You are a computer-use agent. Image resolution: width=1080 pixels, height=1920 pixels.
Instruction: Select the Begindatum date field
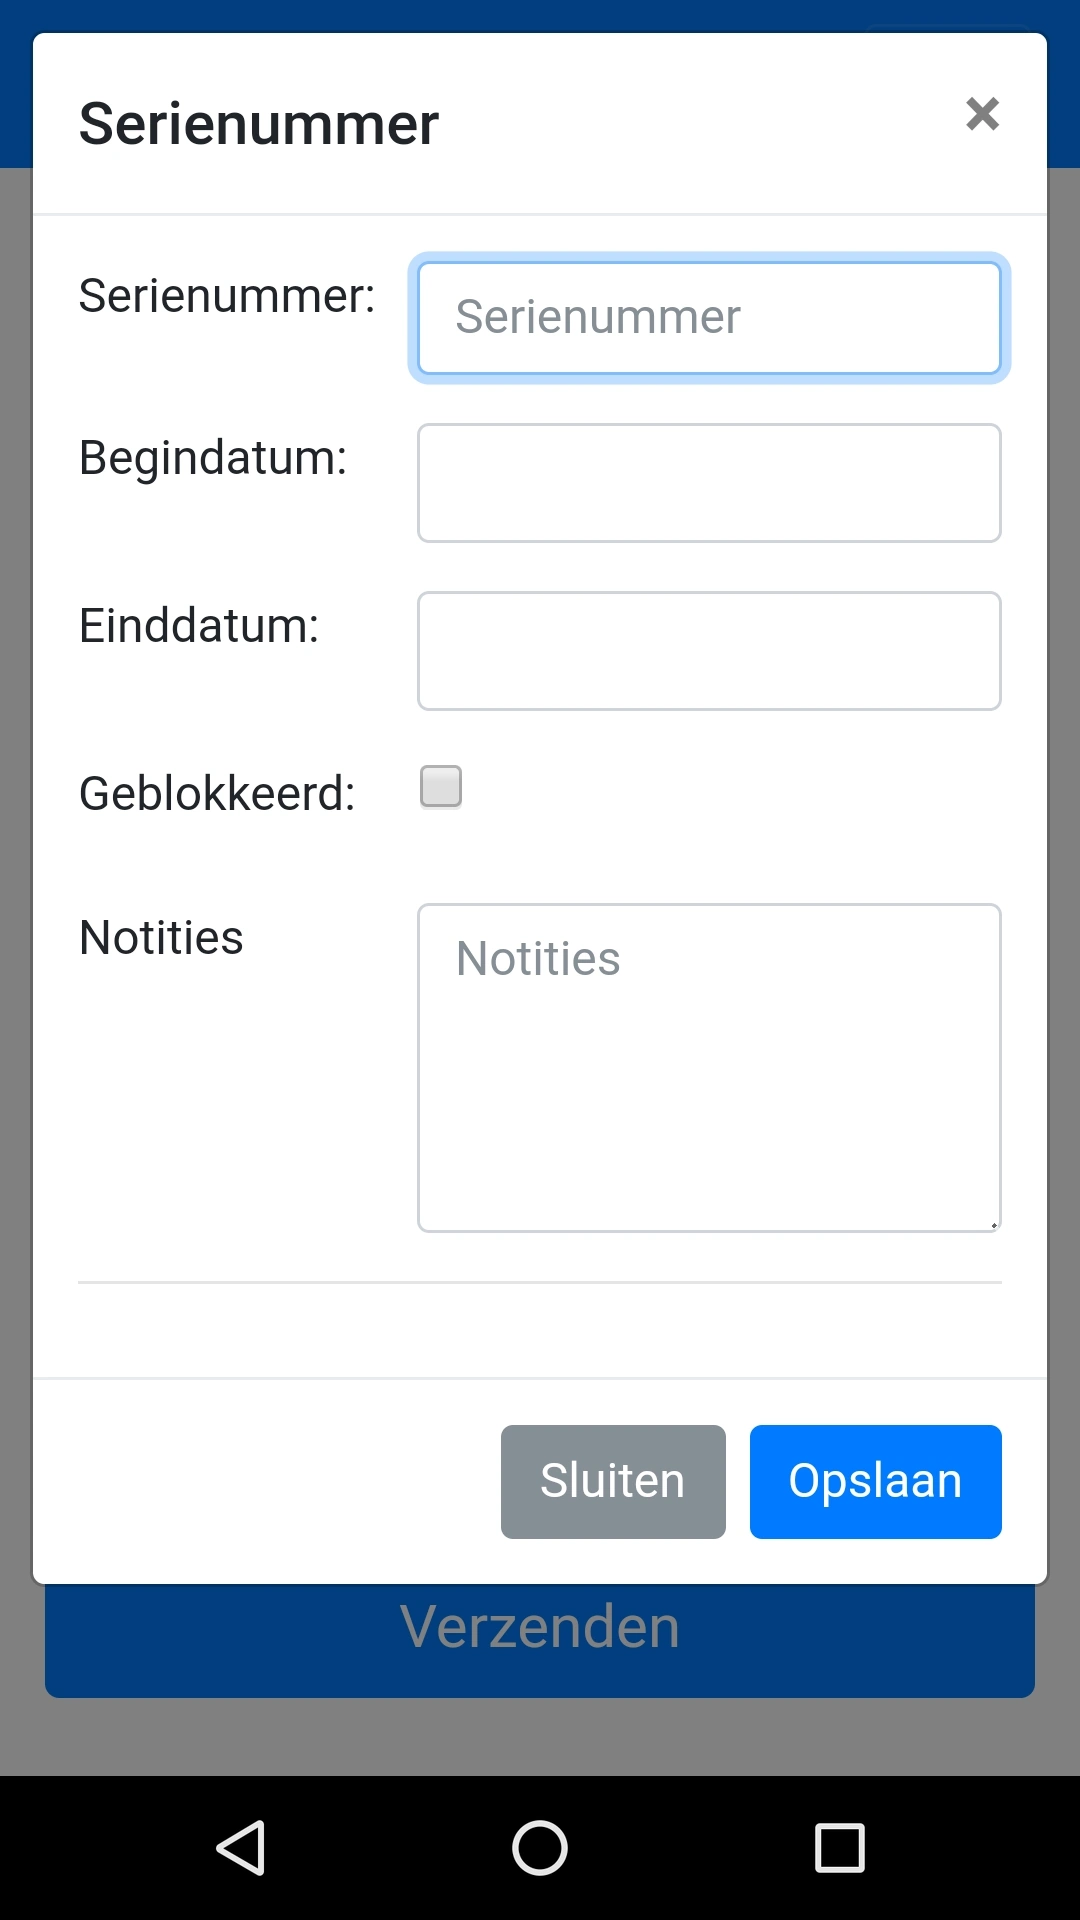point(709,483)
